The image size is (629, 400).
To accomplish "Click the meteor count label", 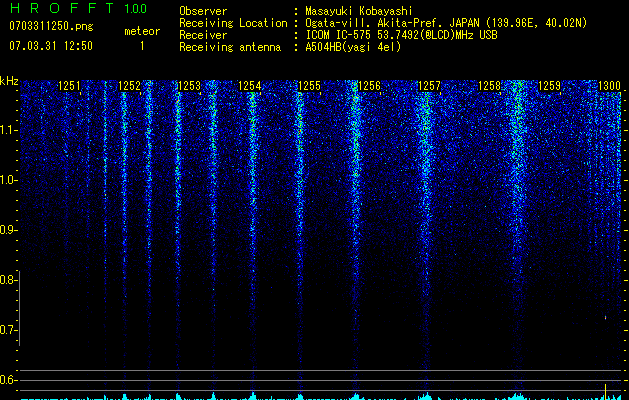I will click(x=142, y=31).
